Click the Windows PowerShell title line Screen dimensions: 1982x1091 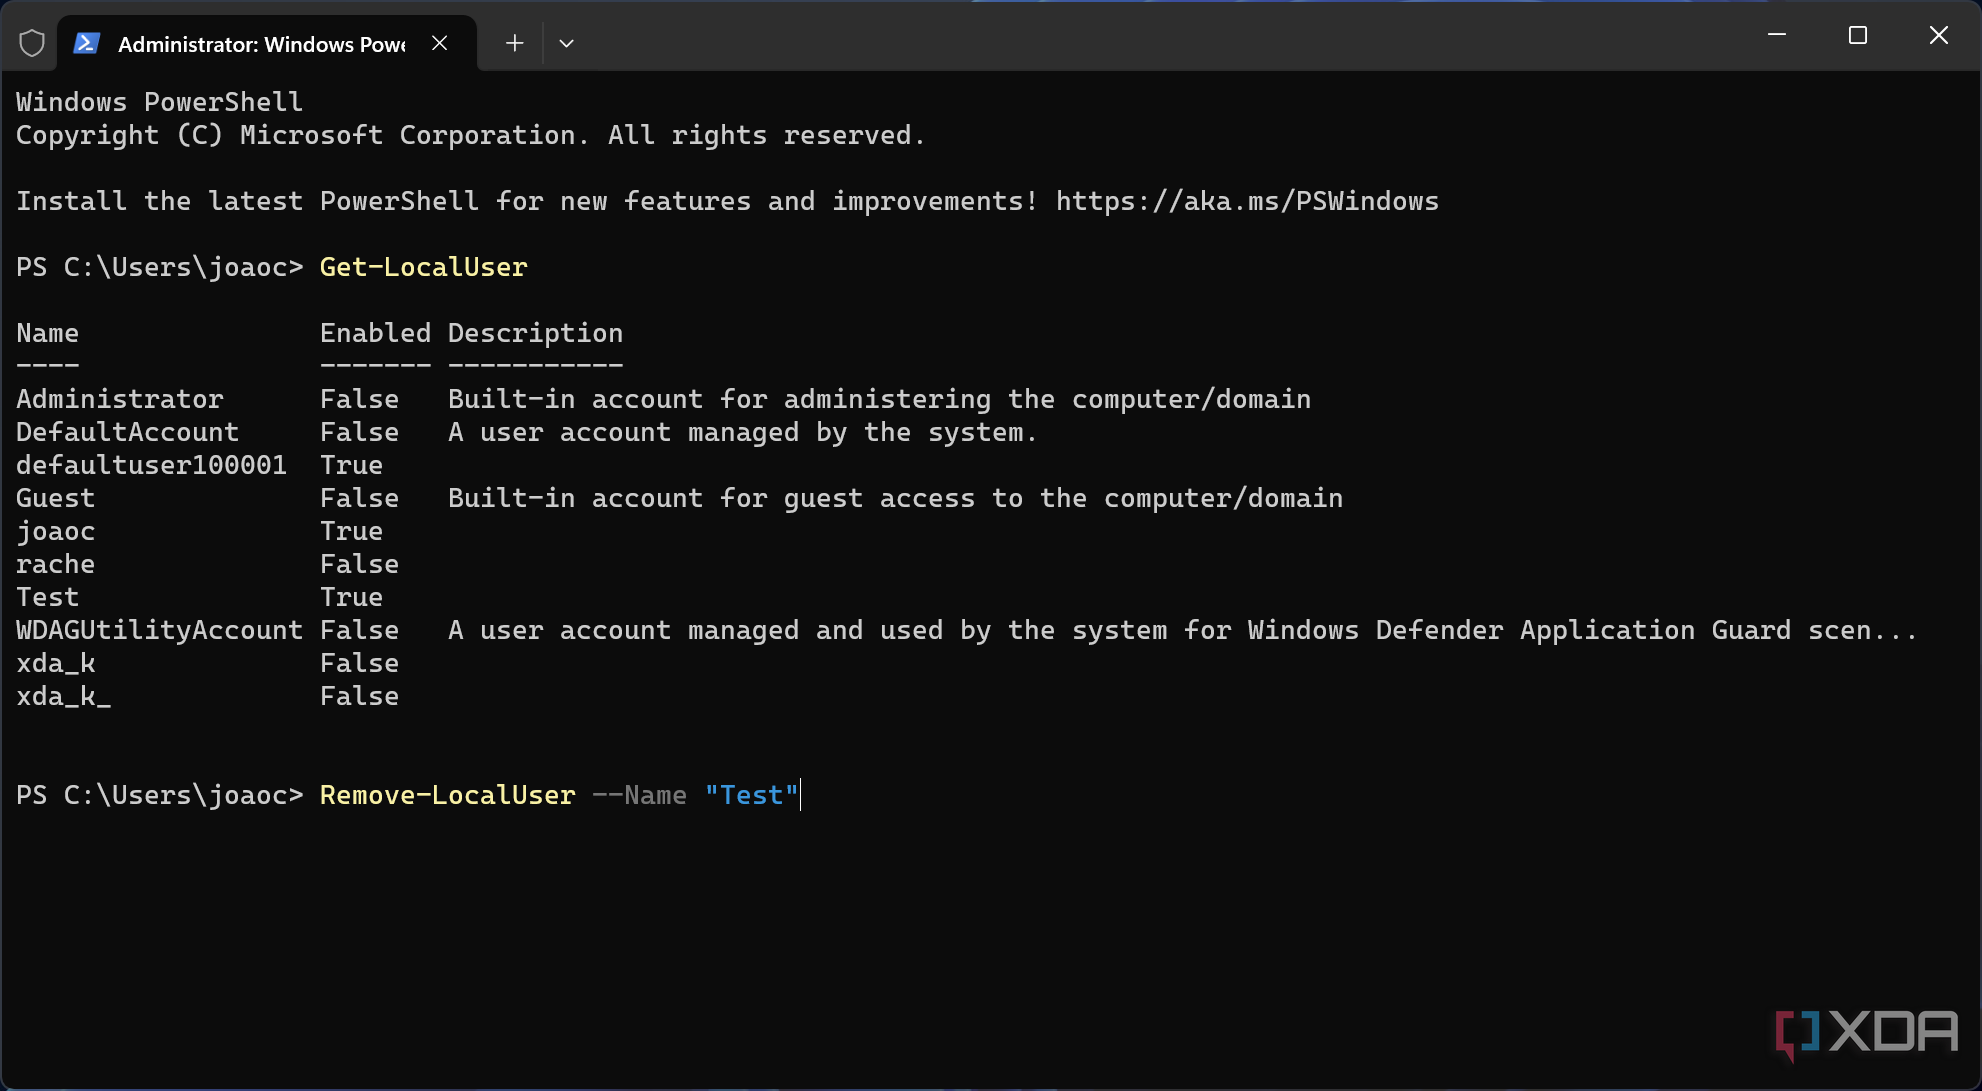click(x=159, y=102)
